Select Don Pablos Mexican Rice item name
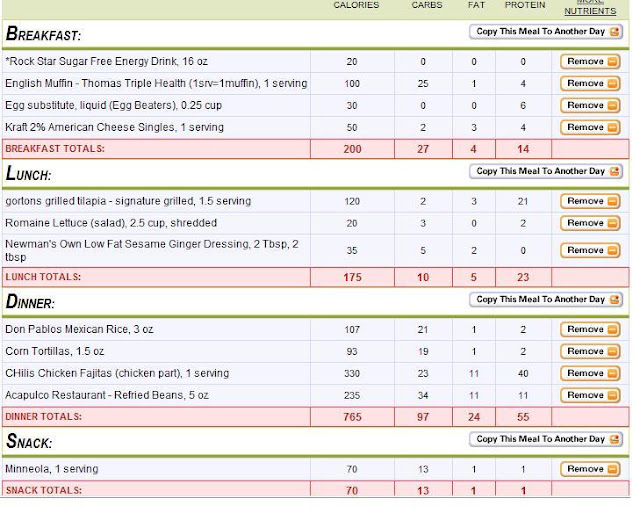 click(x=79, y=329)
